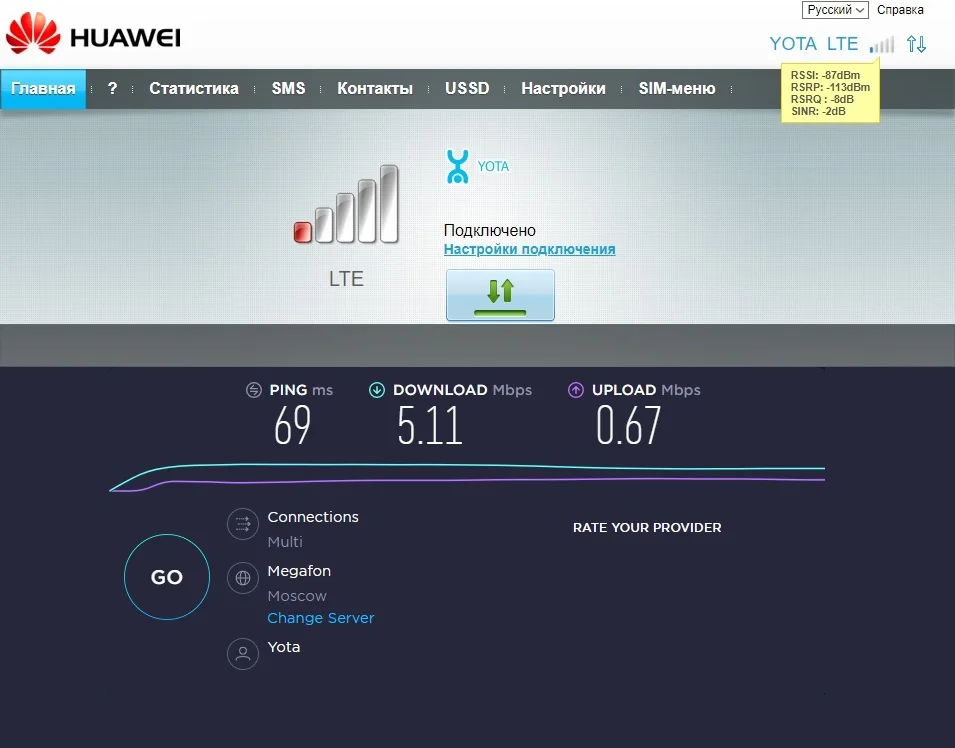The width and height of the screenshot is (955, 748).
Task: Click the Yota operator logo
Action: click(x=457, y=166)
